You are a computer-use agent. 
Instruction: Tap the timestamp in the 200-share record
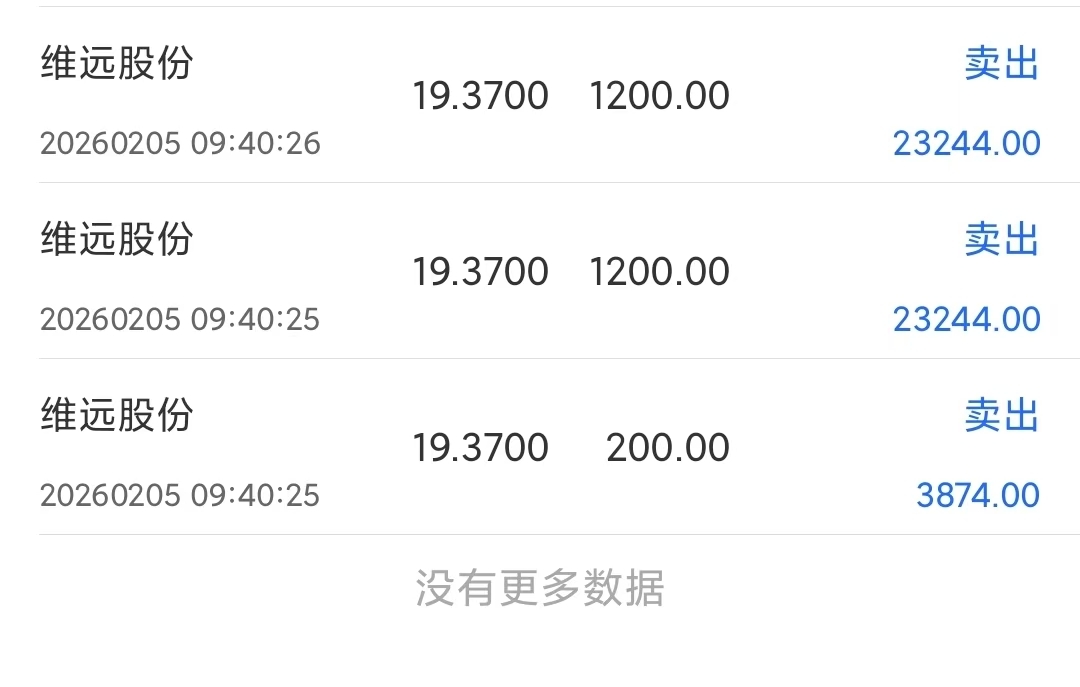tap(180, 496)
